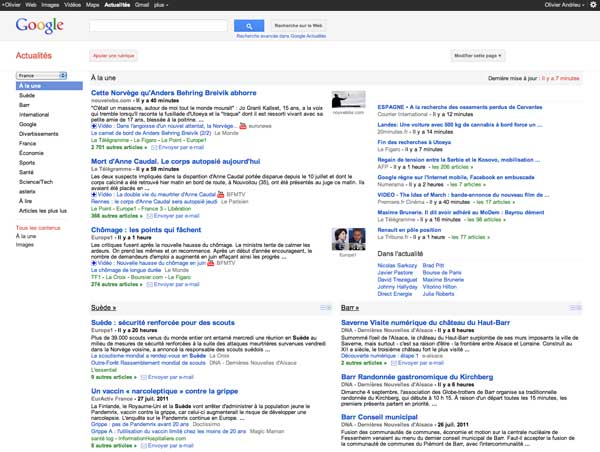Click YouTube icon beside the Anne Caudal video

[221, 193]
